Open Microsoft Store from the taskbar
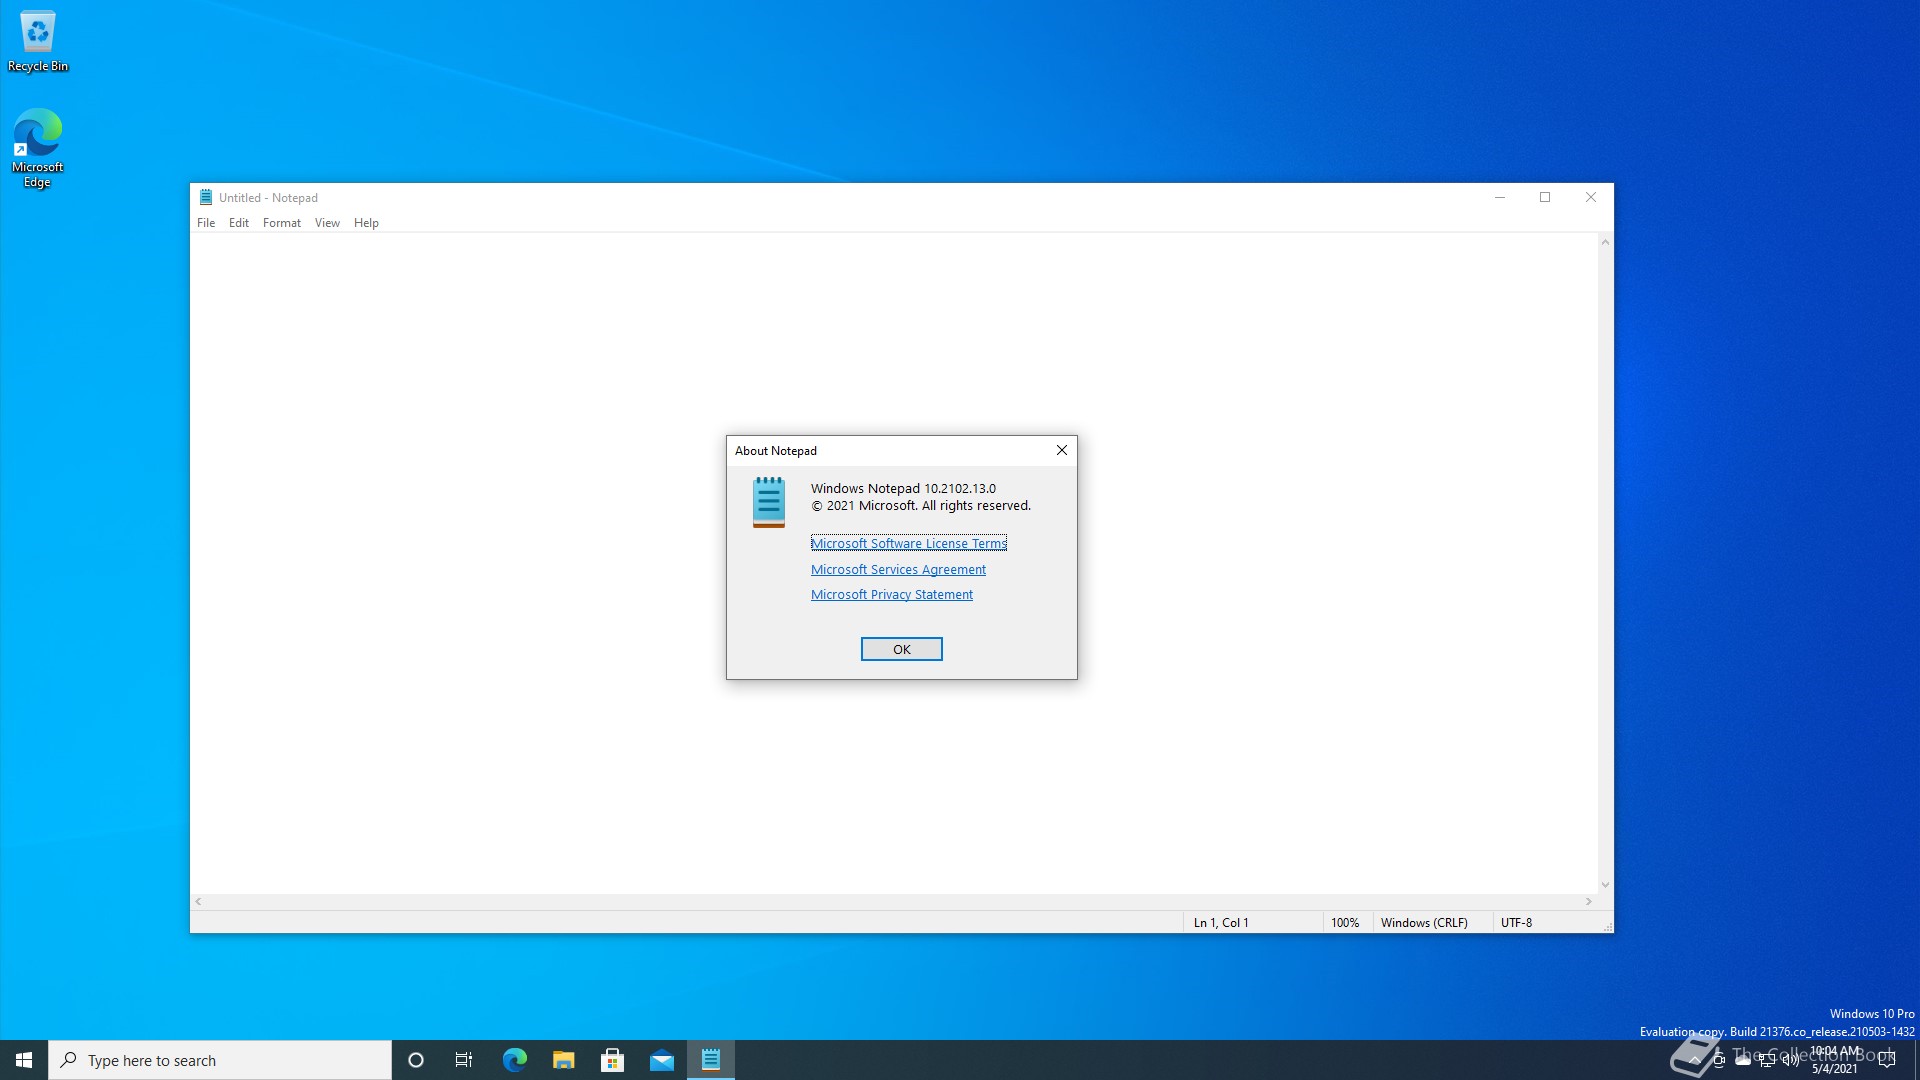 coord(612,1060)
